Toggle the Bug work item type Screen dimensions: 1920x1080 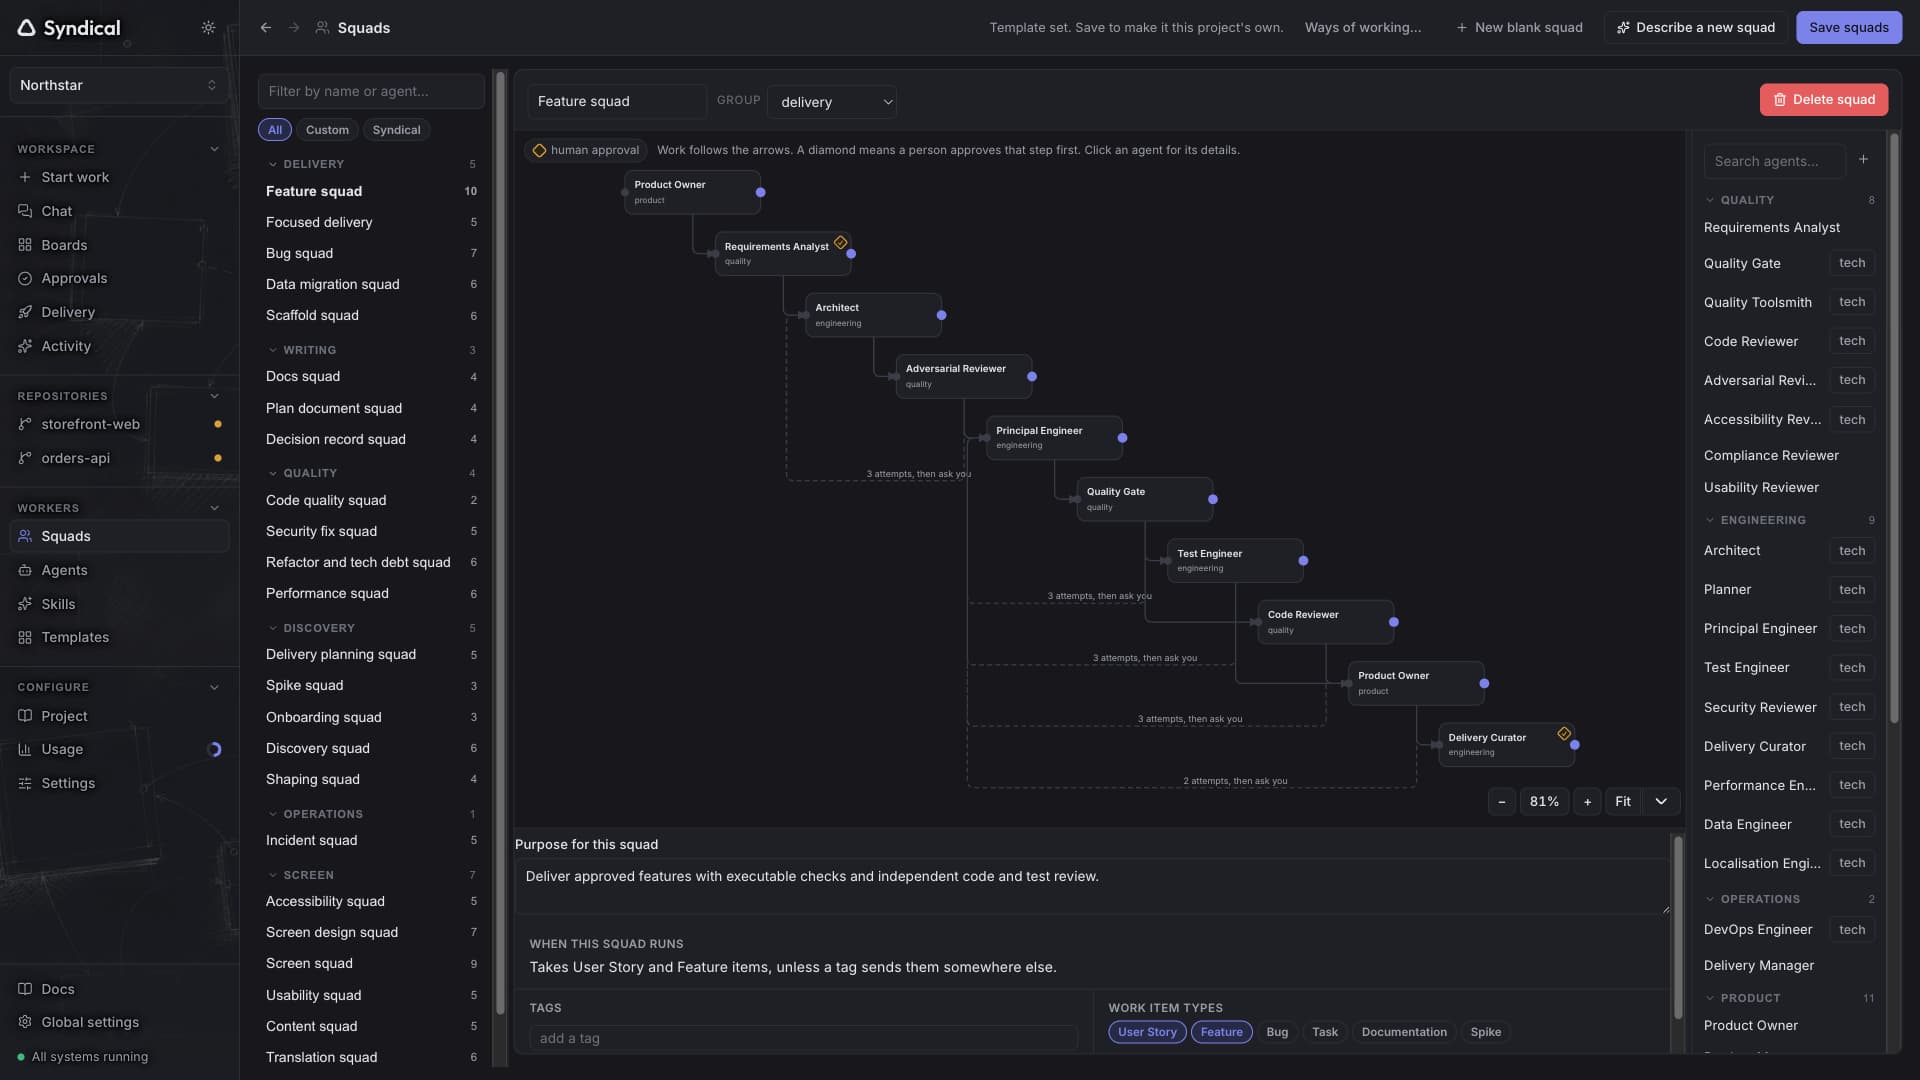pos(1277,1032)
